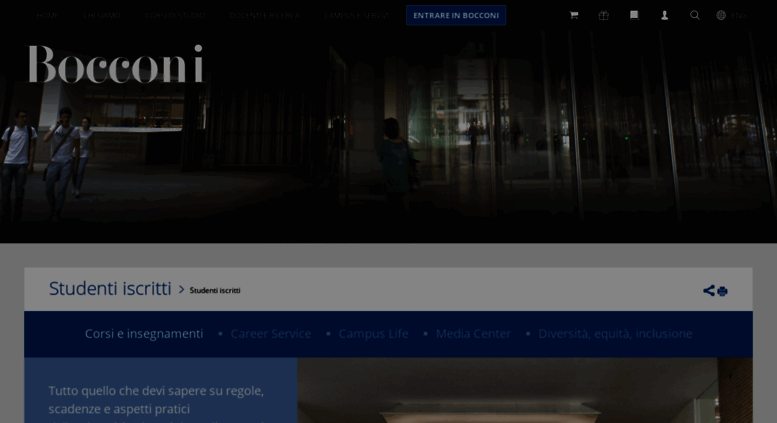This screenshot has height=423, width=777.
Task: Open the search magnifier icon
Action: pos(695,15)
